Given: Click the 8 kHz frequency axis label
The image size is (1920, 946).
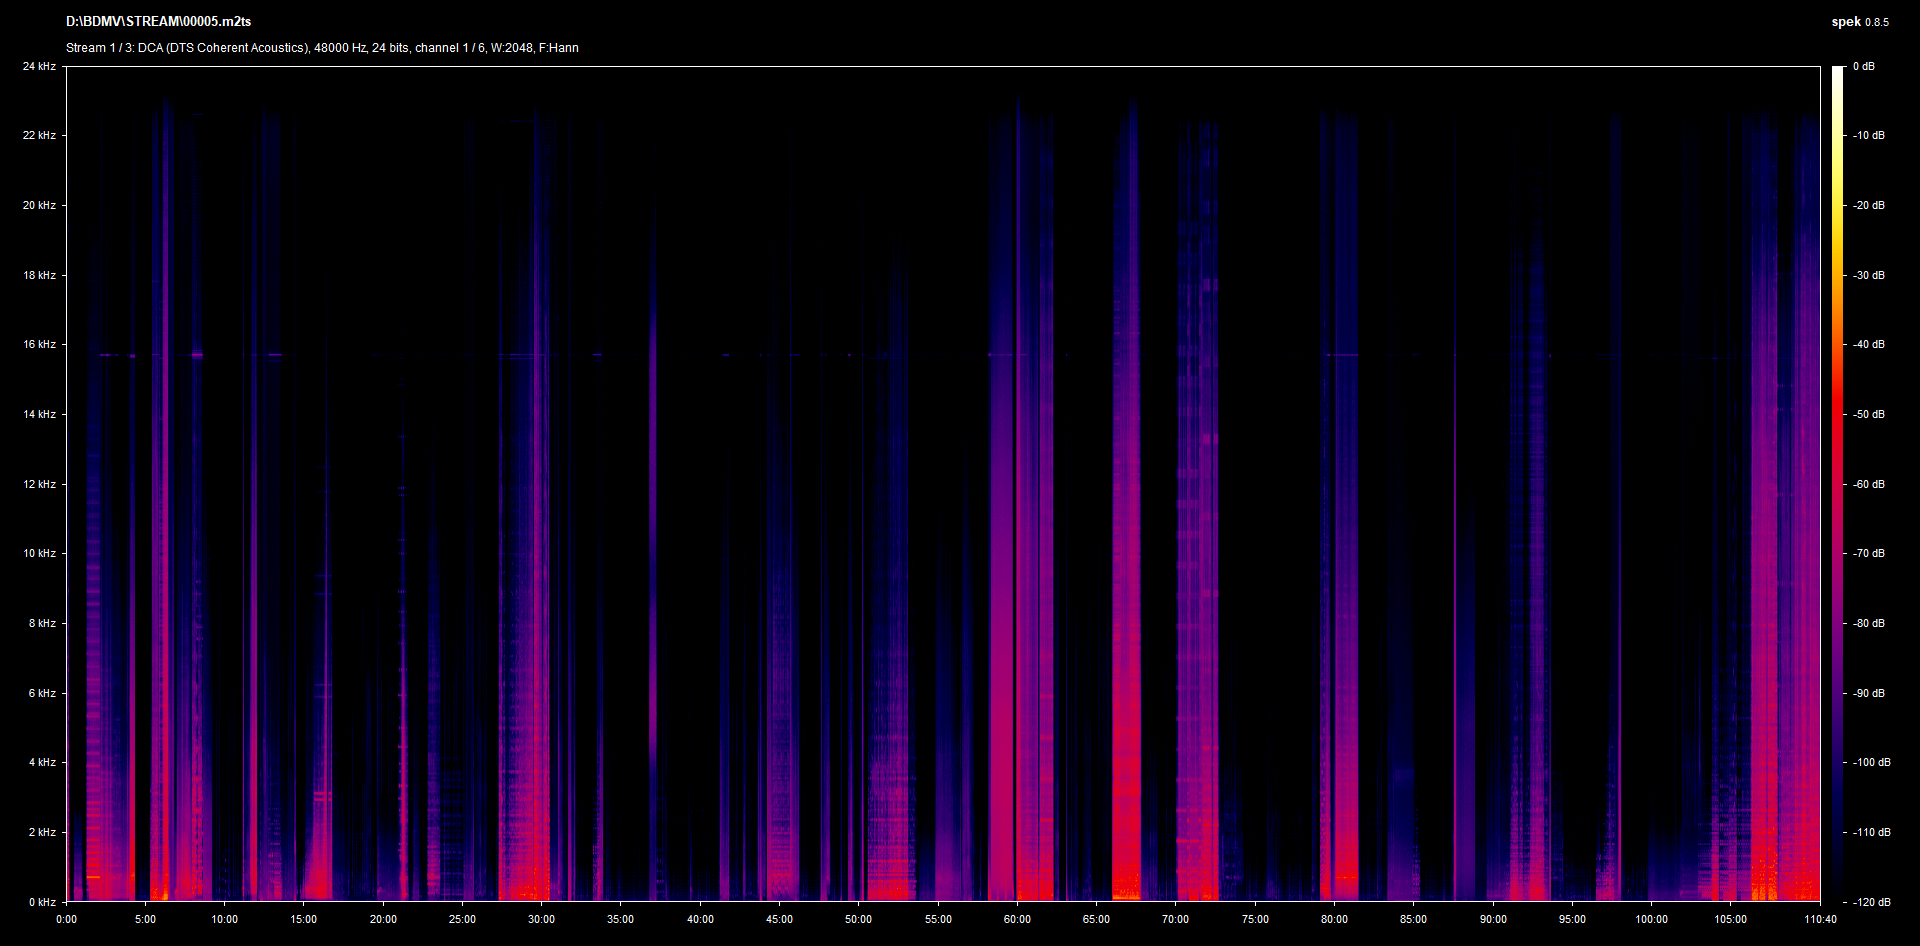Looking at the screenshot, I should click(42, 624).
